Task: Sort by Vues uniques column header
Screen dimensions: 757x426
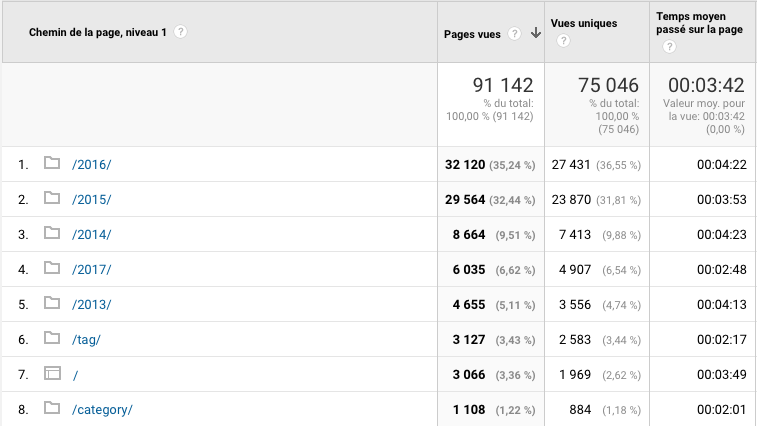Action: (583, 23)
